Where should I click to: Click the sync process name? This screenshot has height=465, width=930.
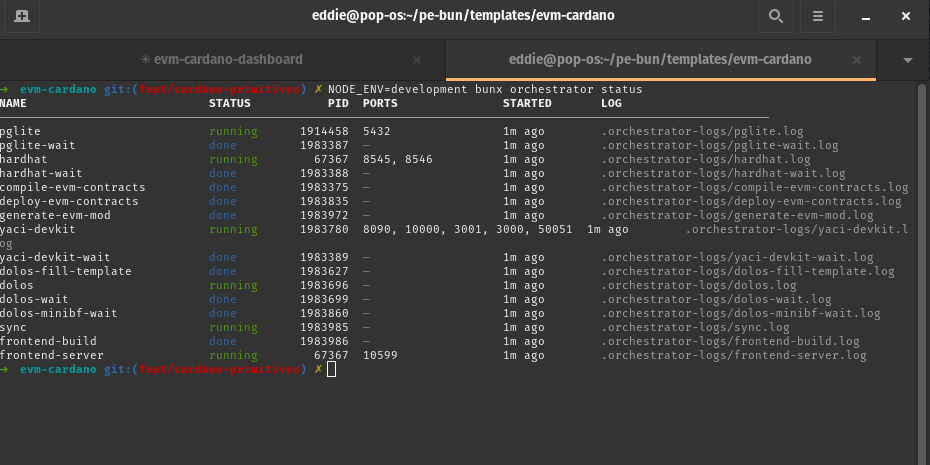point(13,327)
